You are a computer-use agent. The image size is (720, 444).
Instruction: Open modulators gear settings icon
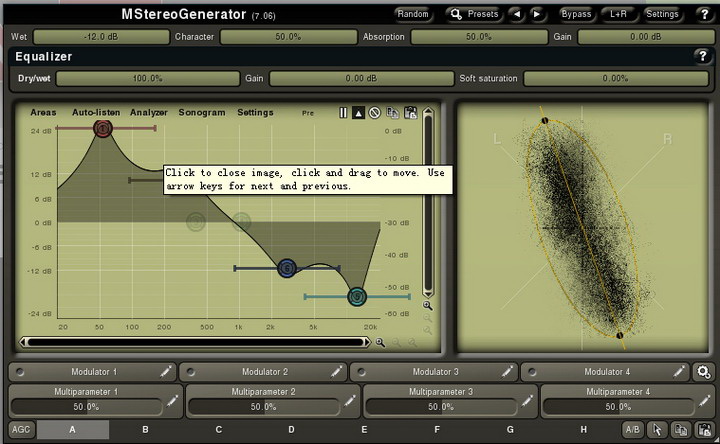point(703,372)
